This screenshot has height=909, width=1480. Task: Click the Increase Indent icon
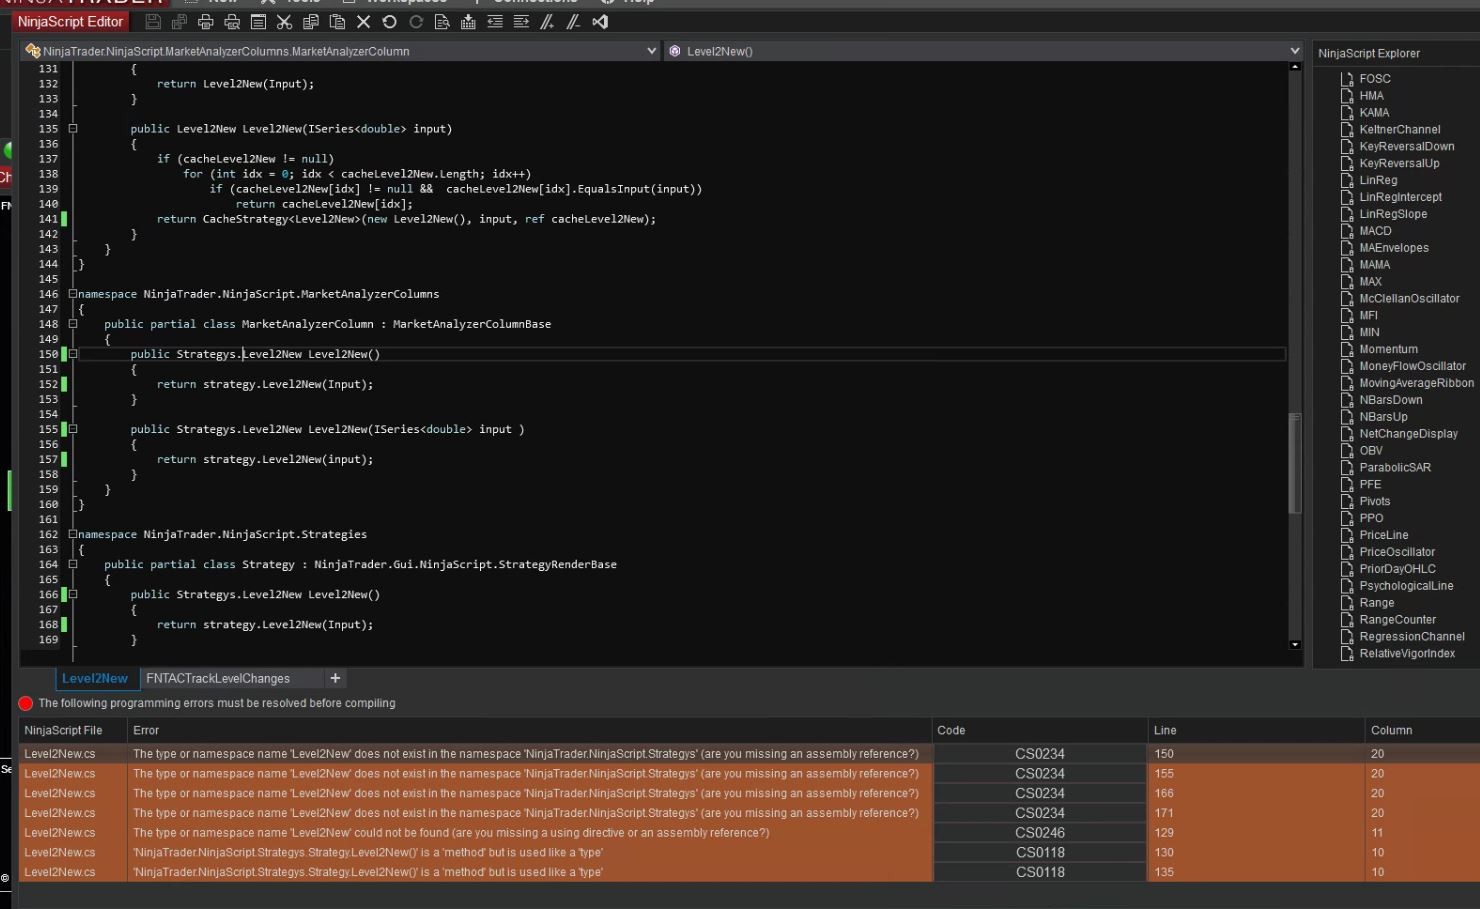521,22
